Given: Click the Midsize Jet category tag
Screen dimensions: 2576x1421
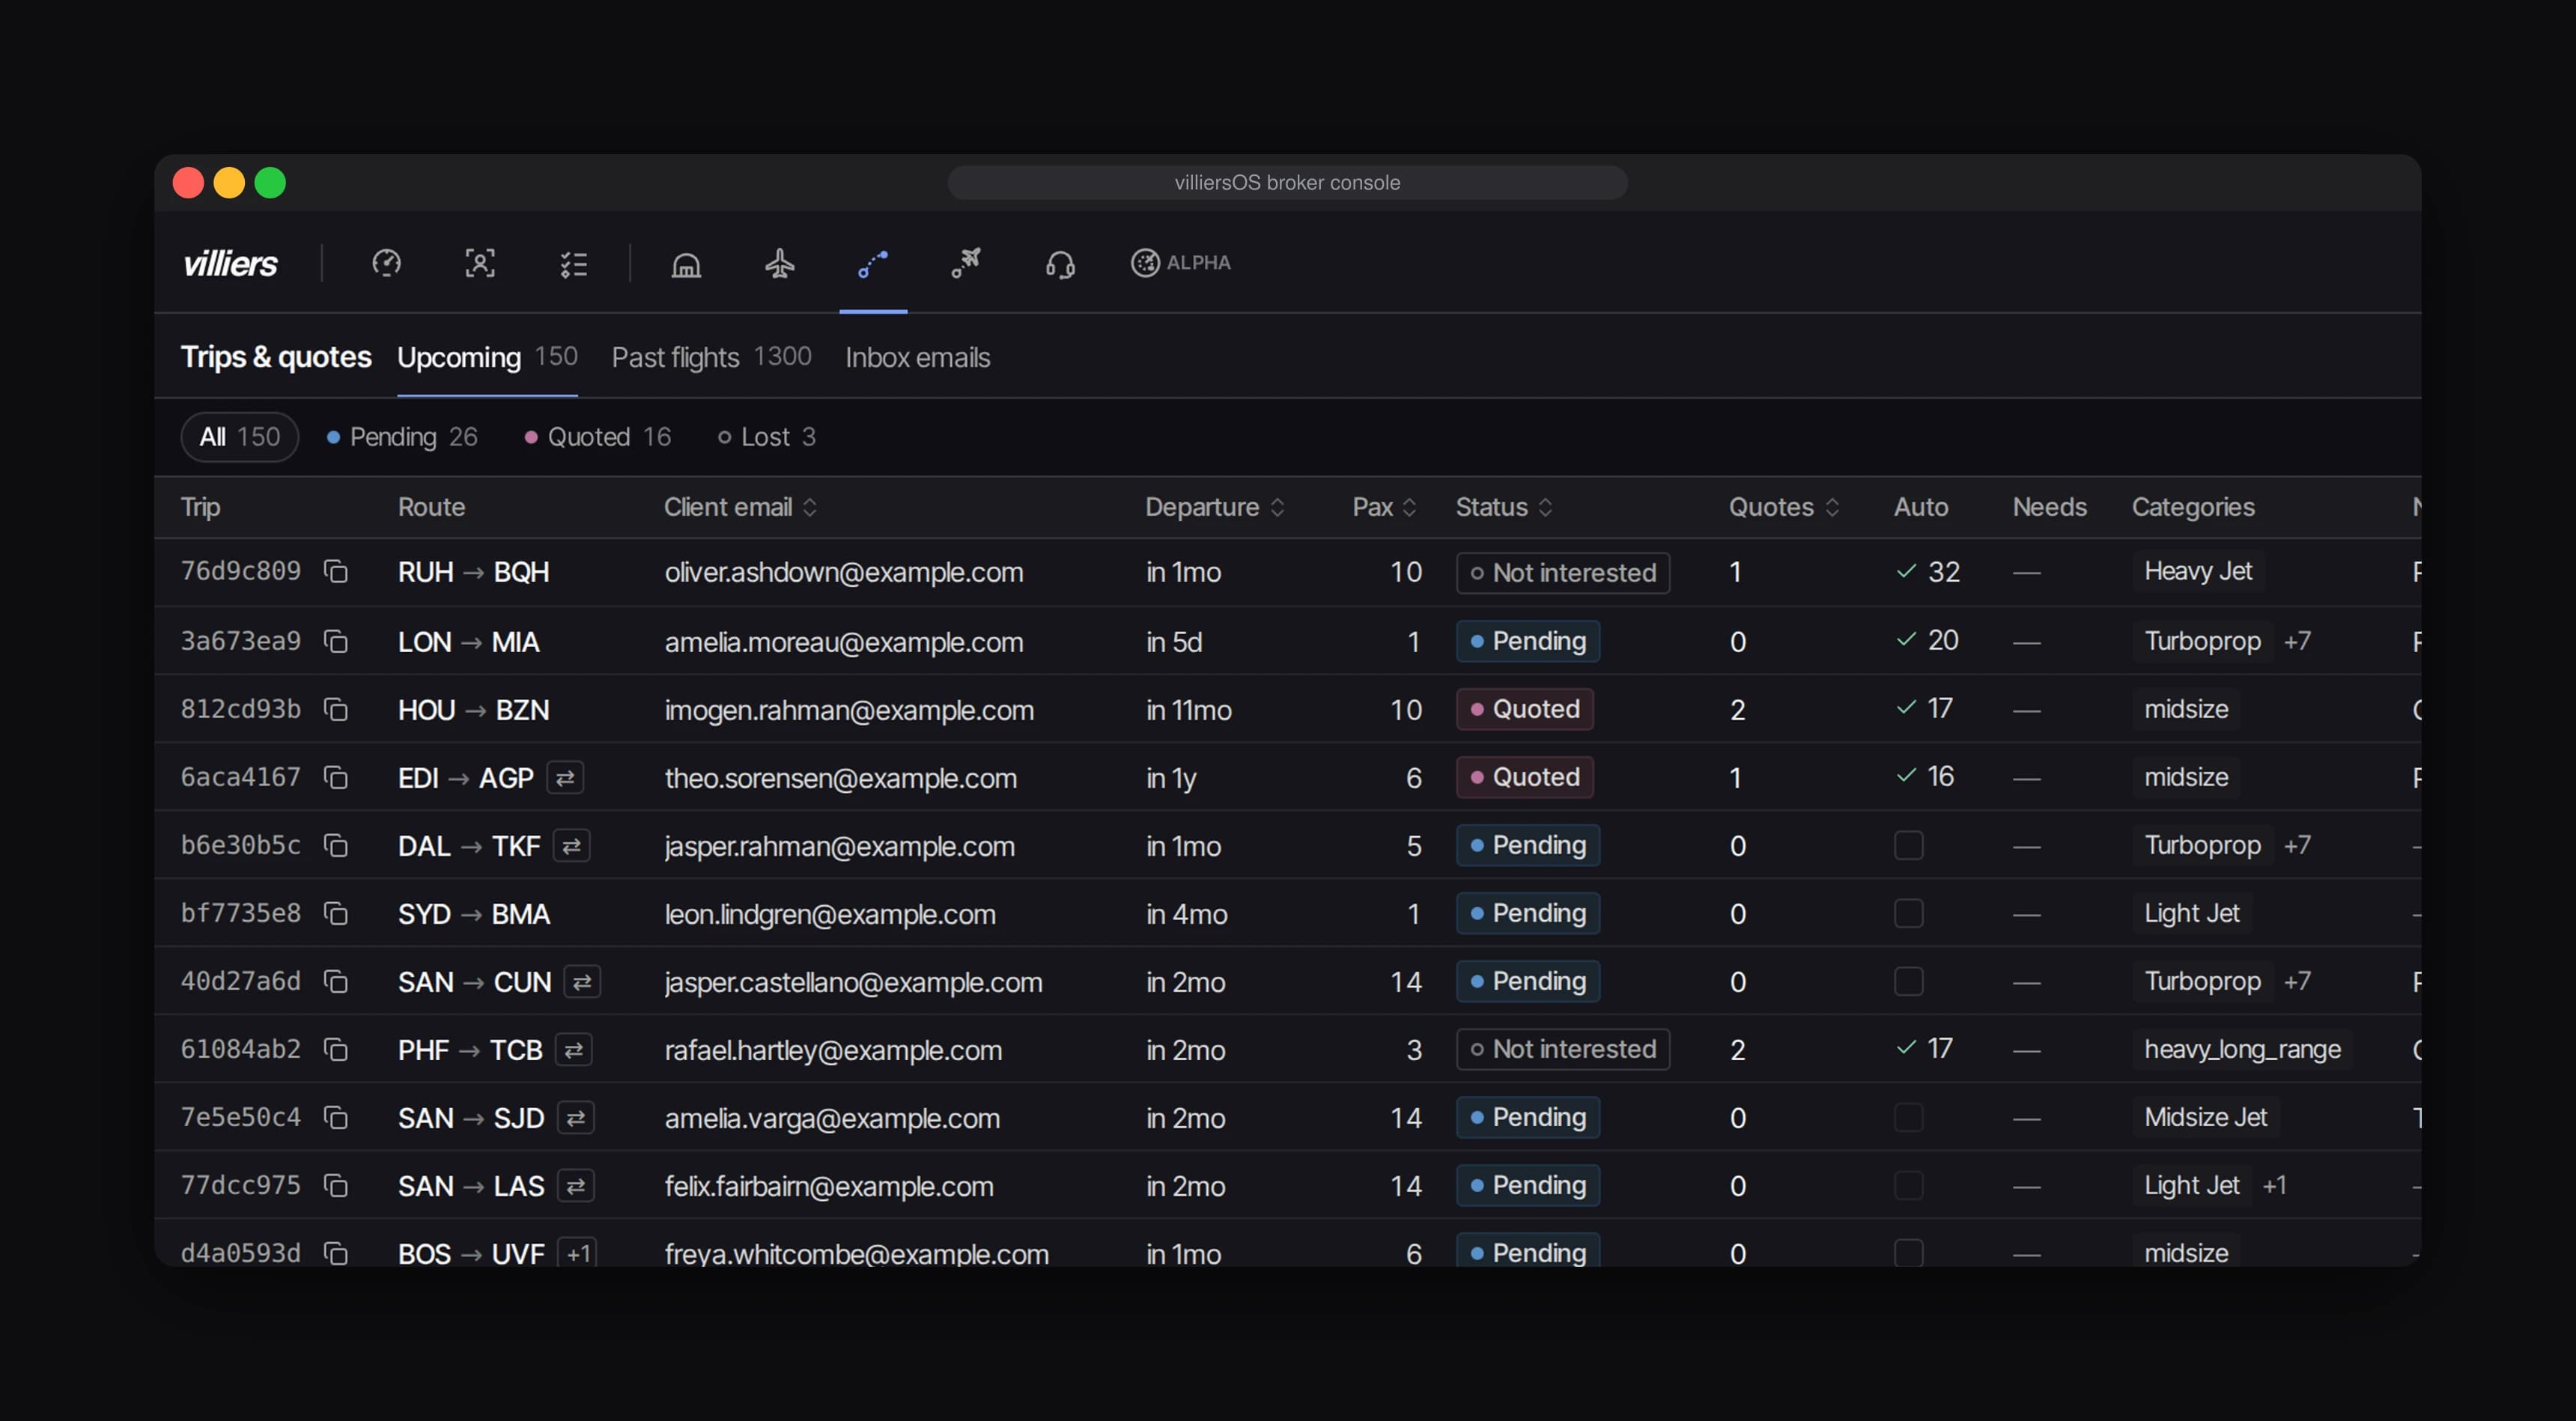Looking at the screenshot, I should click(x=2205, y=1117).
